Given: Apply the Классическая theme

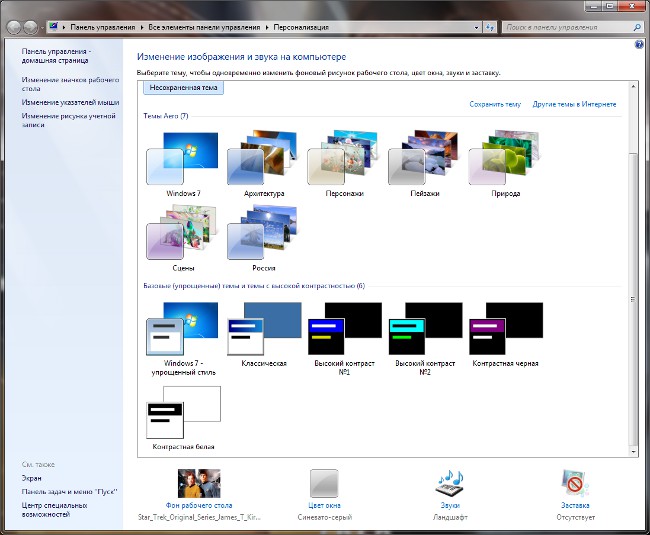Looking at the screenshot, I should point(264,335).
